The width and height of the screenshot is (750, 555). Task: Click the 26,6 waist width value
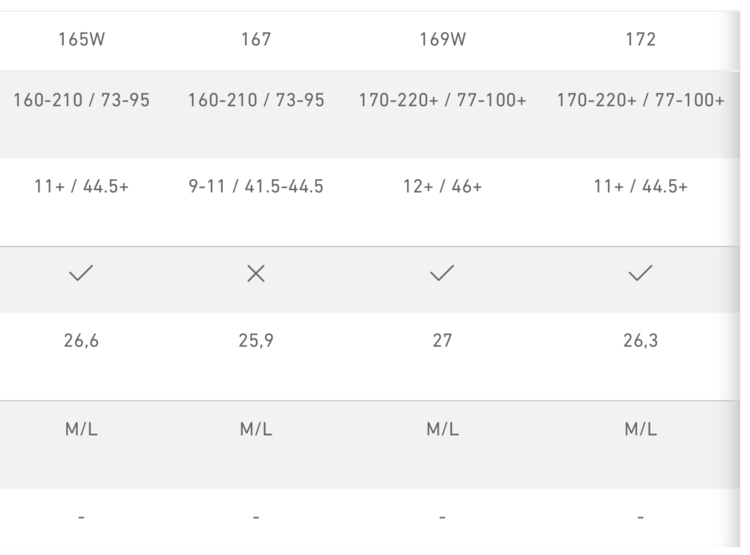(81, 341)
